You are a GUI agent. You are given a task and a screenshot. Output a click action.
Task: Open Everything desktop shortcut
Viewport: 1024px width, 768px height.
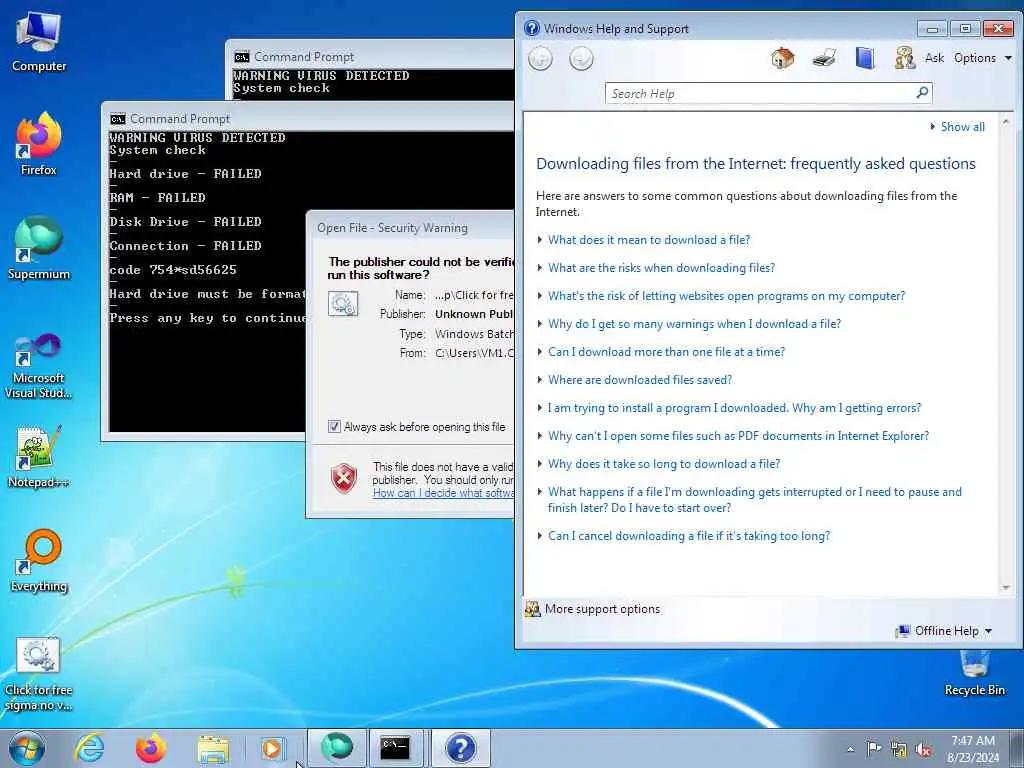[39, 562]
